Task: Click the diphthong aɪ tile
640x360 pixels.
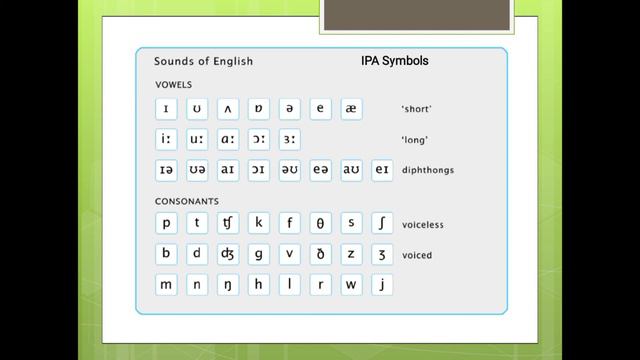Action: pos(228,170)
